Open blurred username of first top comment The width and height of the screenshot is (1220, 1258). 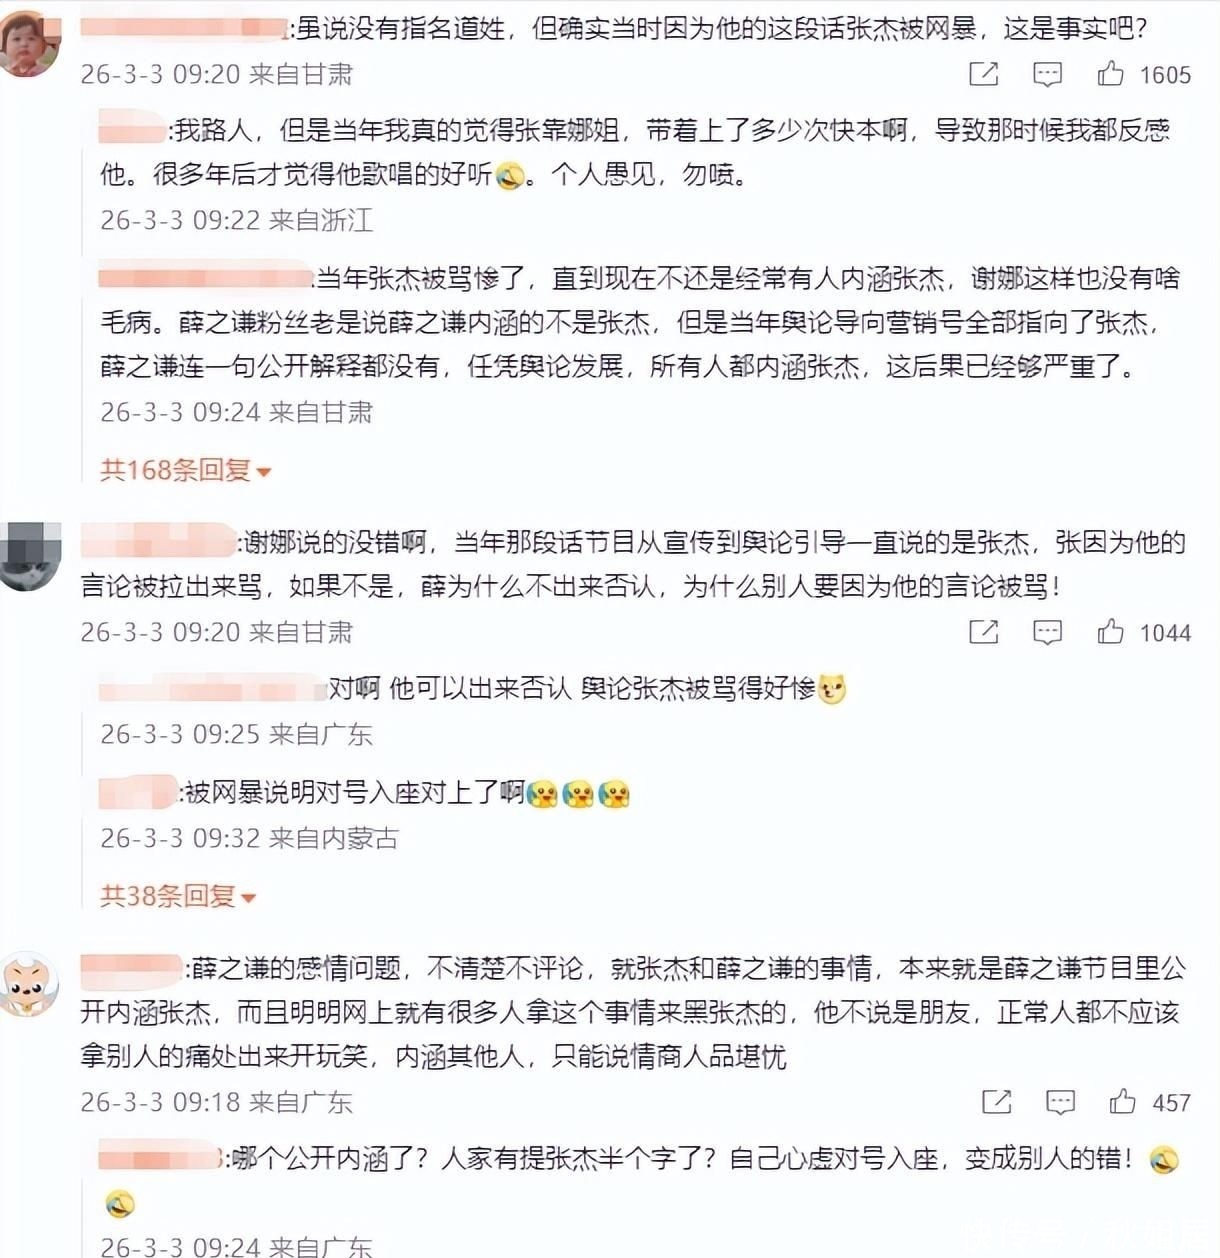[185, 28]
